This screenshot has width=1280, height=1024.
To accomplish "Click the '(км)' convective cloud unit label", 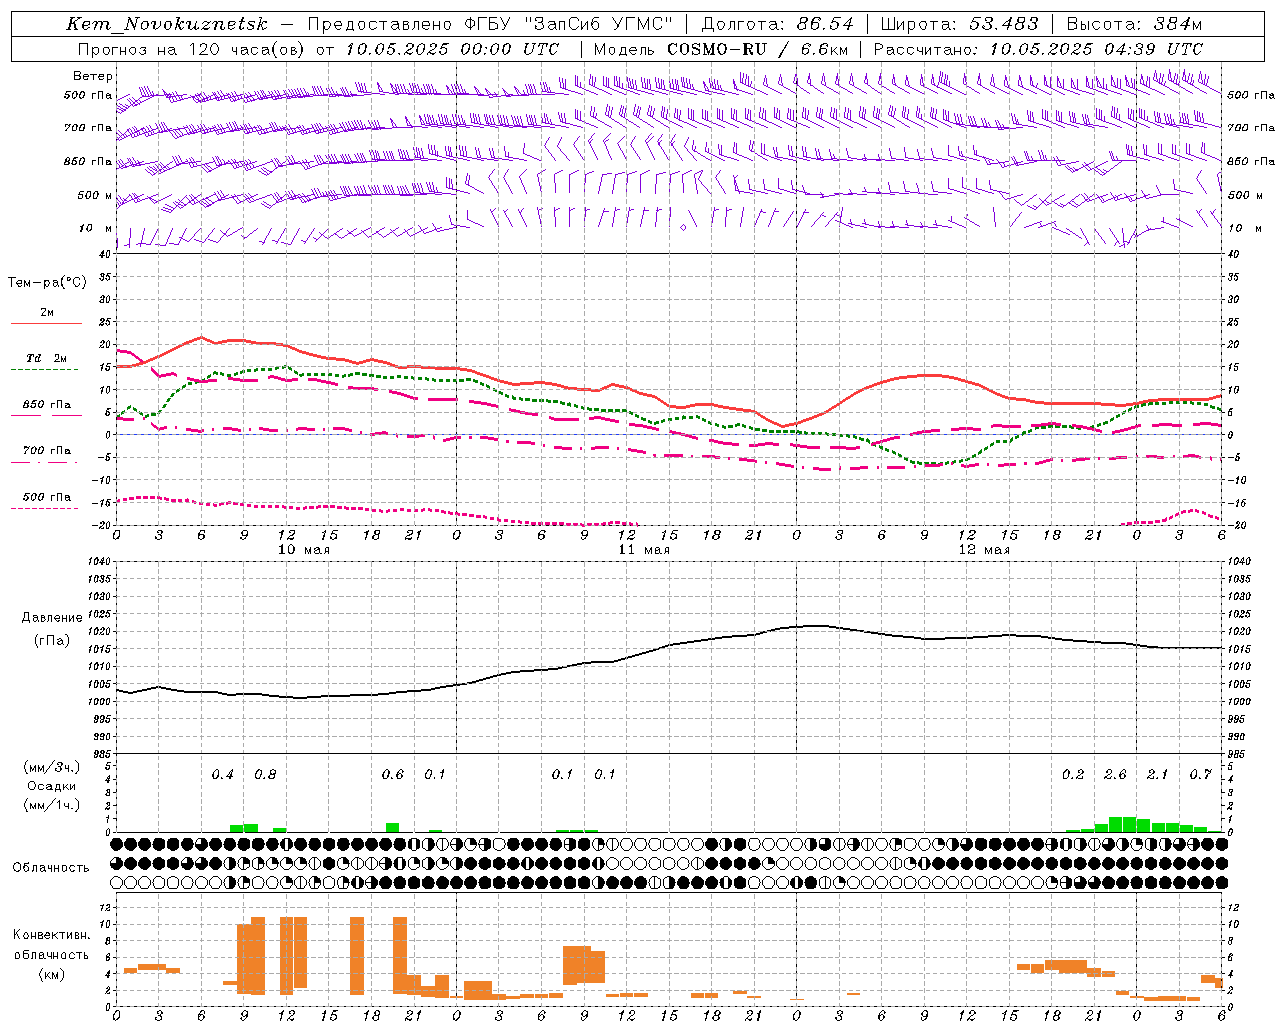I will [51, 974].
